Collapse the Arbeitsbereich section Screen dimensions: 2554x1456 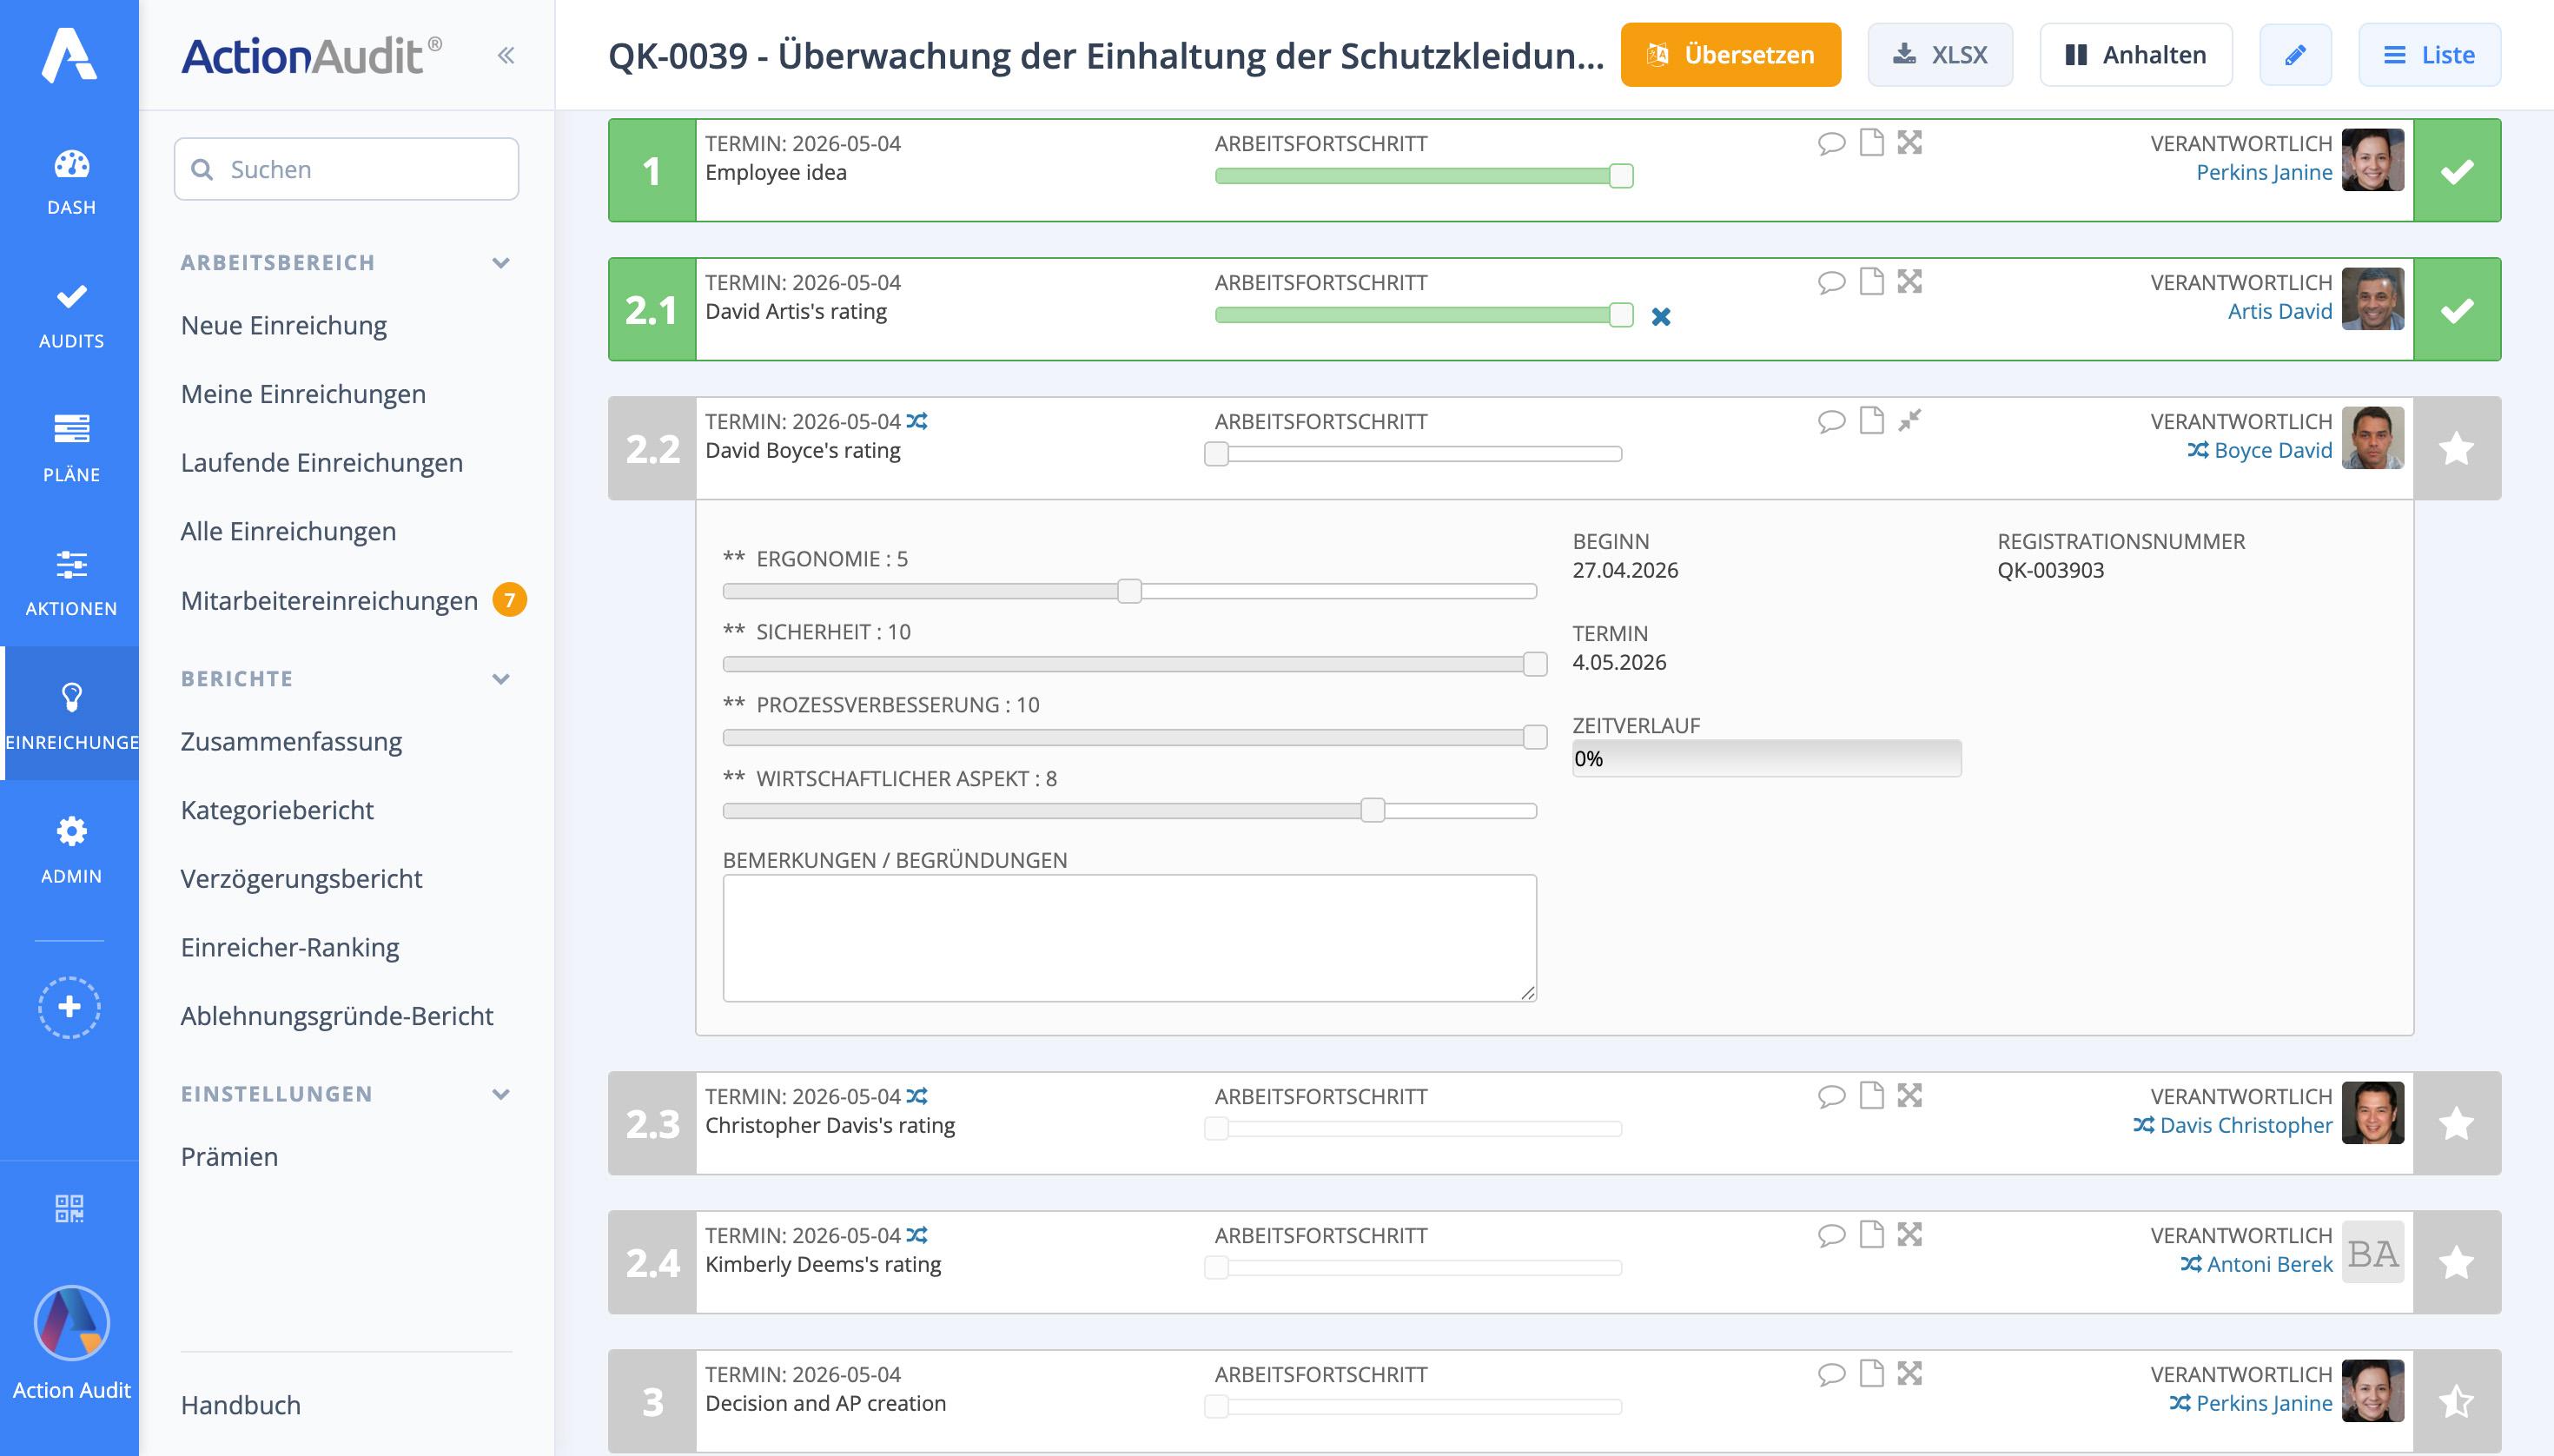point(501,263)
